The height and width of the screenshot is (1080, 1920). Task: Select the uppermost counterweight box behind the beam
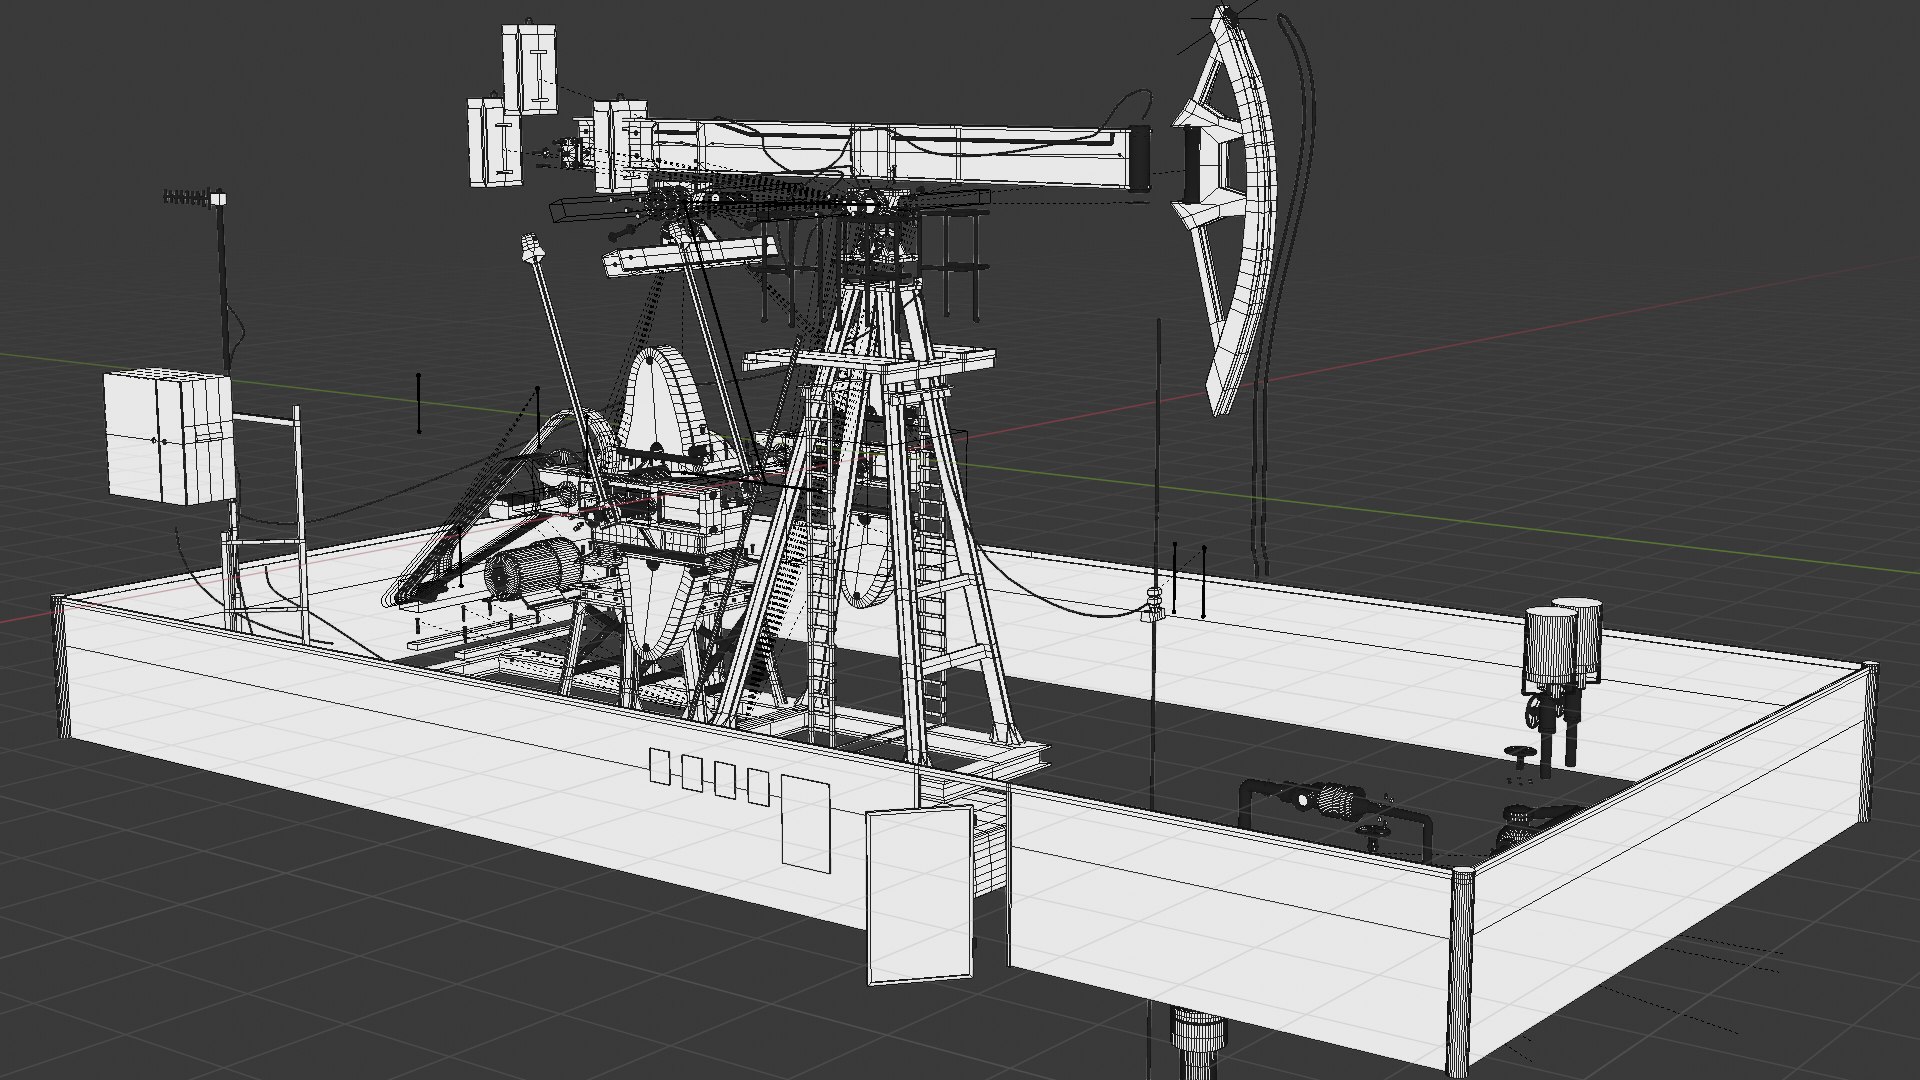pyautogui.click(x=530, y=67)
